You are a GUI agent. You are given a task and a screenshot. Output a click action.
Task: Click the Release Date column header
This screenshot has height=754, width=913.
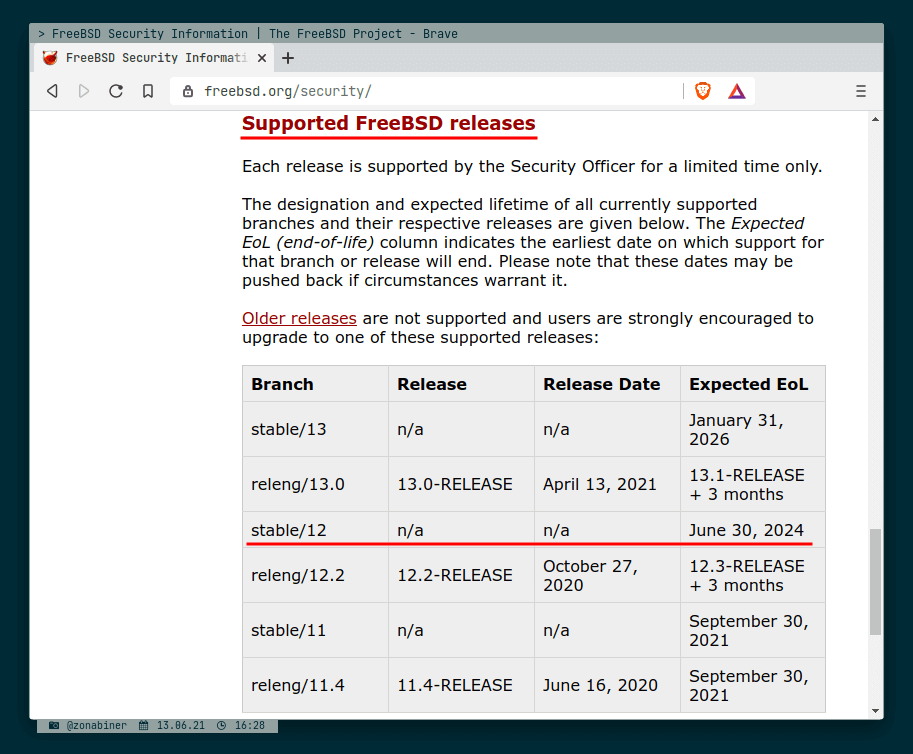coord(607,384)
